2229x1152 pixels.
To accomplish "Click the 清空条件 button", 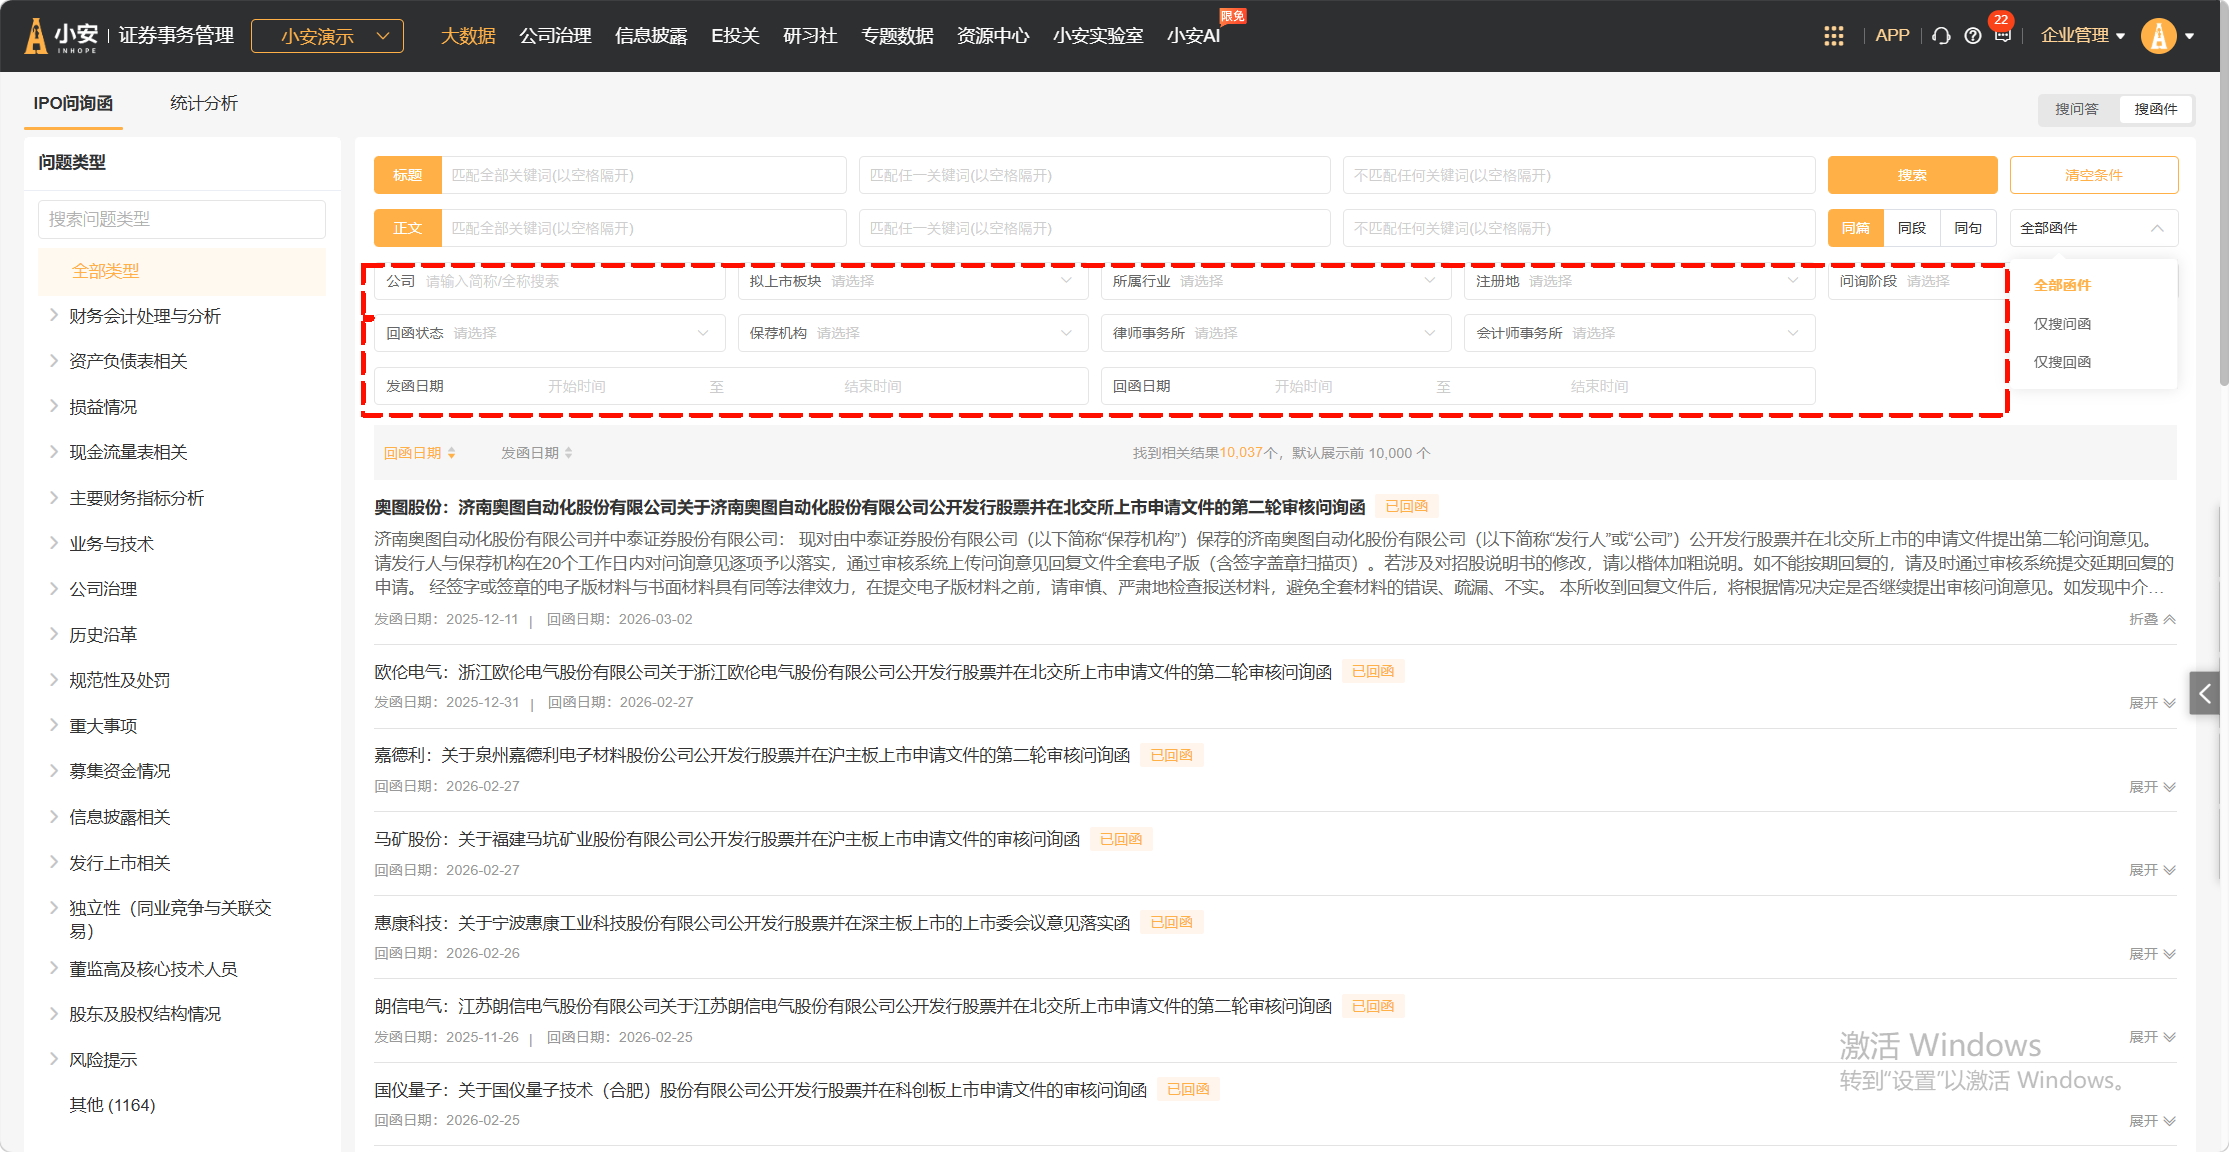I will click(2093, 175).
